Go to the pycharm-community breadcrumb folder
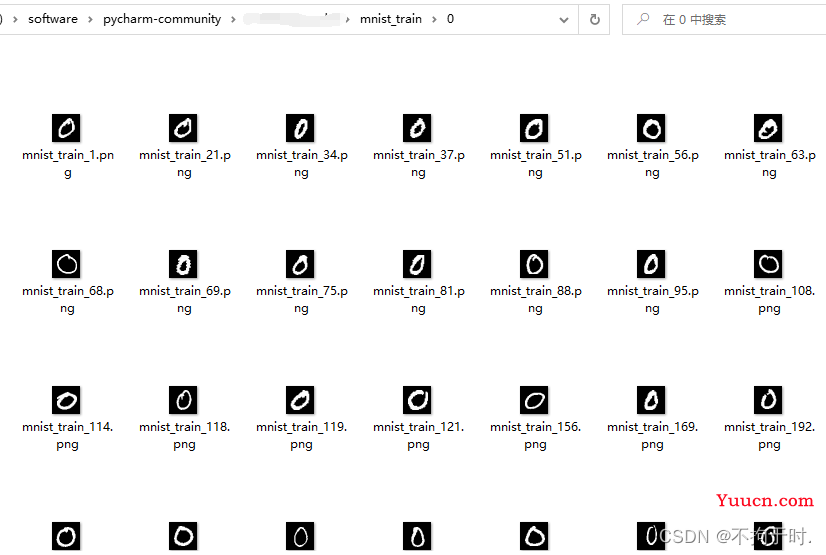The width and height of the screenshot is (826, 555). pyautogui.click(x=162, y=19)
